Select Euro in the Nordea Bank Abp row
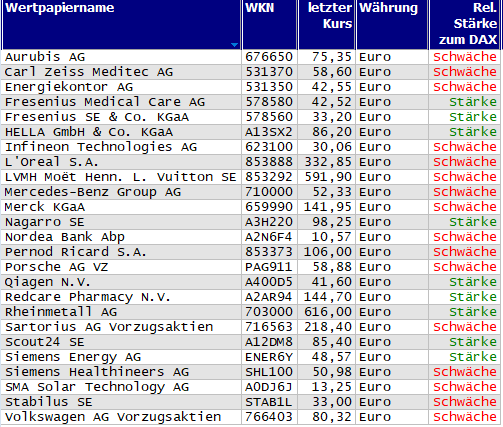 [x=375, y=237]
